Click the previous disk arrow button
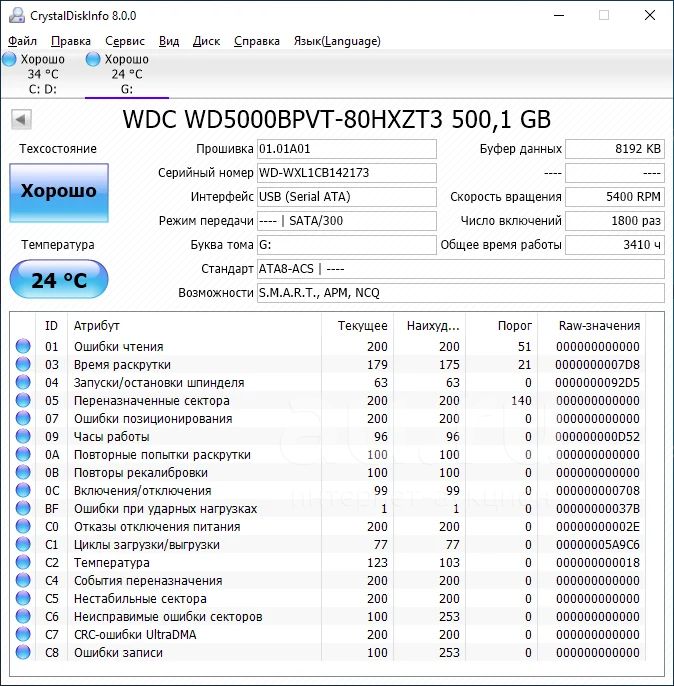 pos(21,119)
